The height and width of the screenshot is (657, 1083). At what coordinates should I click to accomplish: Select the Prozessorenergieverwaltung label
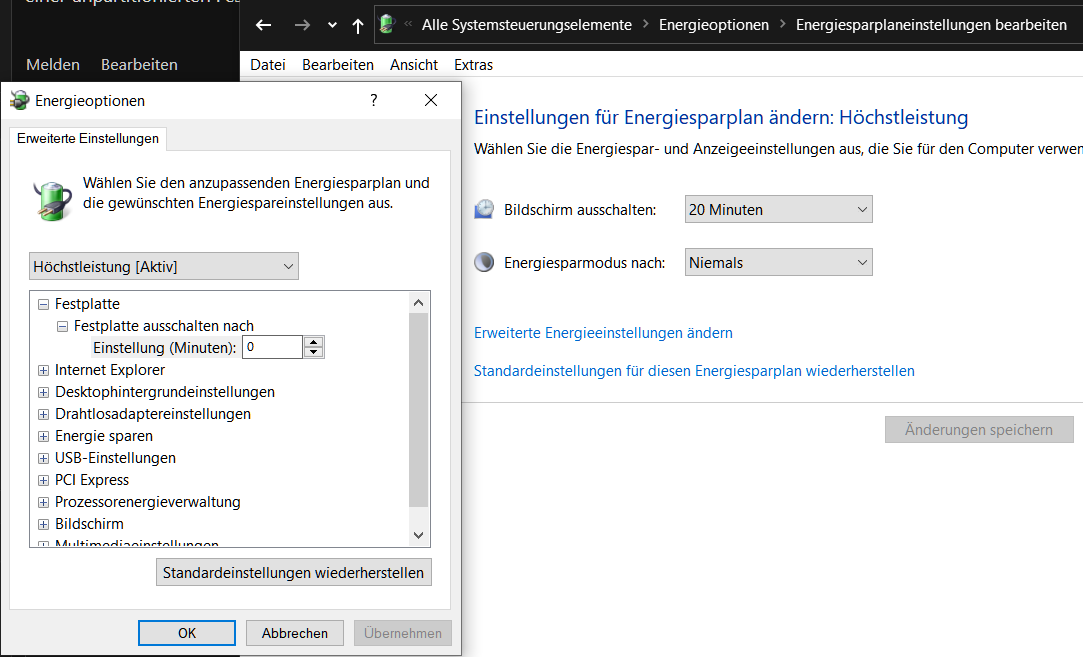click(x=148, y=502)
